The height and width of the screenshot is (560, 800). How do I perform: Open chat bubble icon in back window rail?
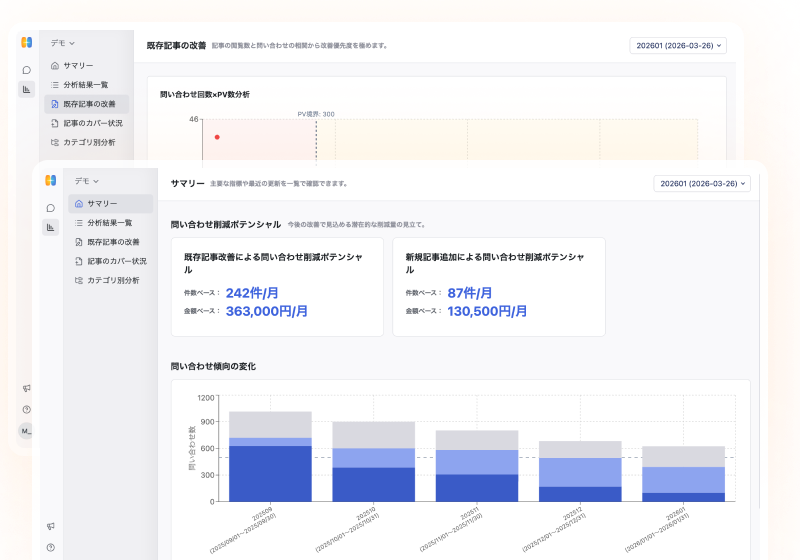27,70
